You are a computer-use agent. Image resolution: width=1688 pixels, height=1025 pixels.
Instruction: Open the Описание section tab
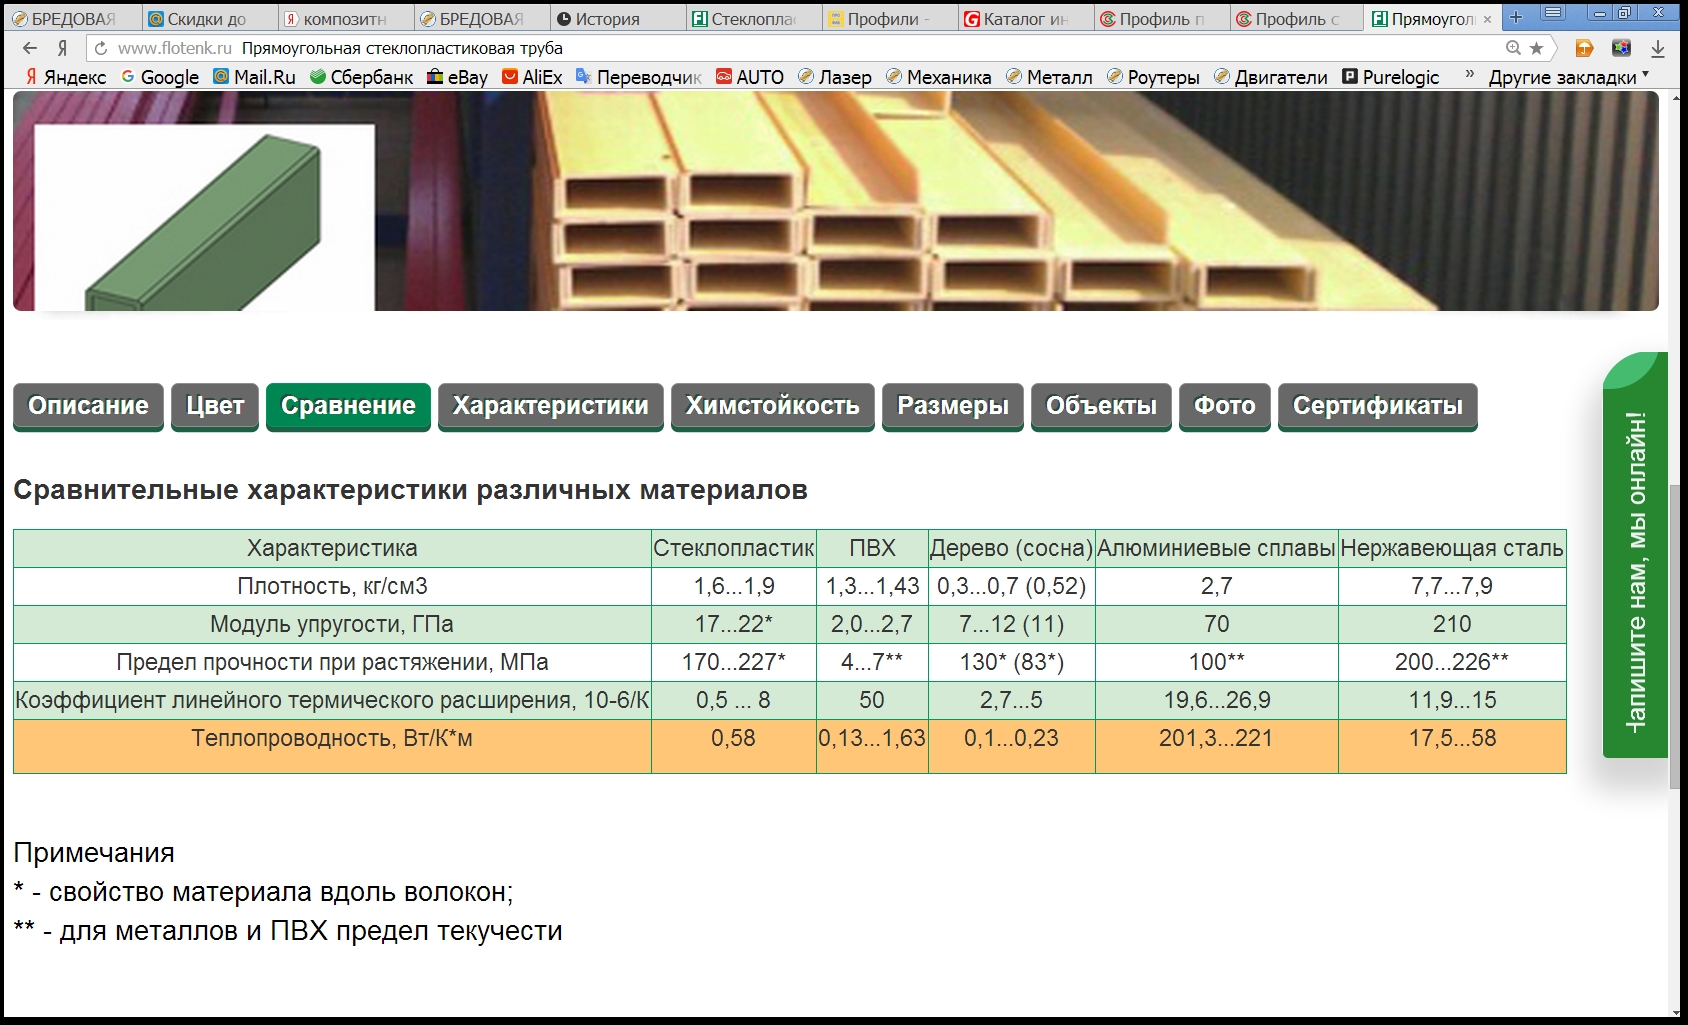88,406
